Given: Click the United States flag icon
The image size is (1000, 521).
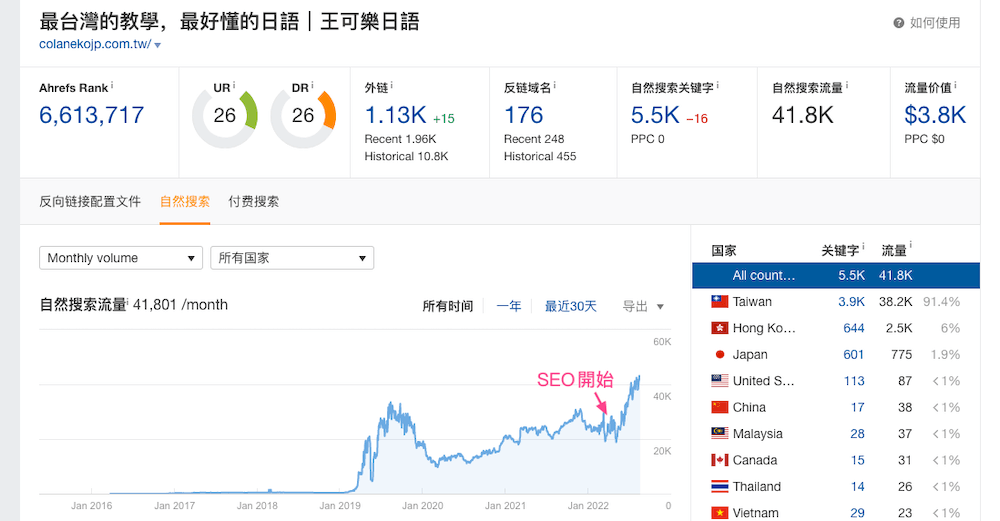Looking at the screenshot, I should click(x=719, y=381).
